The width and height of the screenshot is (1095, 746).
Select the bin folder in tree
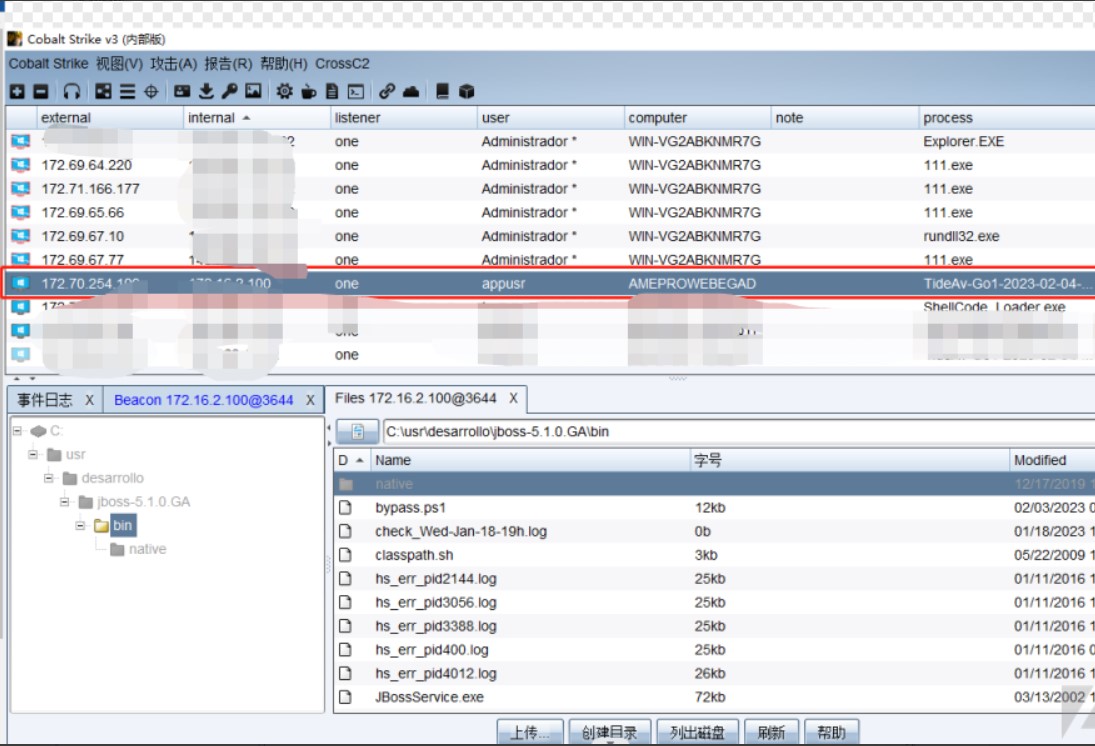pos(122,526)
